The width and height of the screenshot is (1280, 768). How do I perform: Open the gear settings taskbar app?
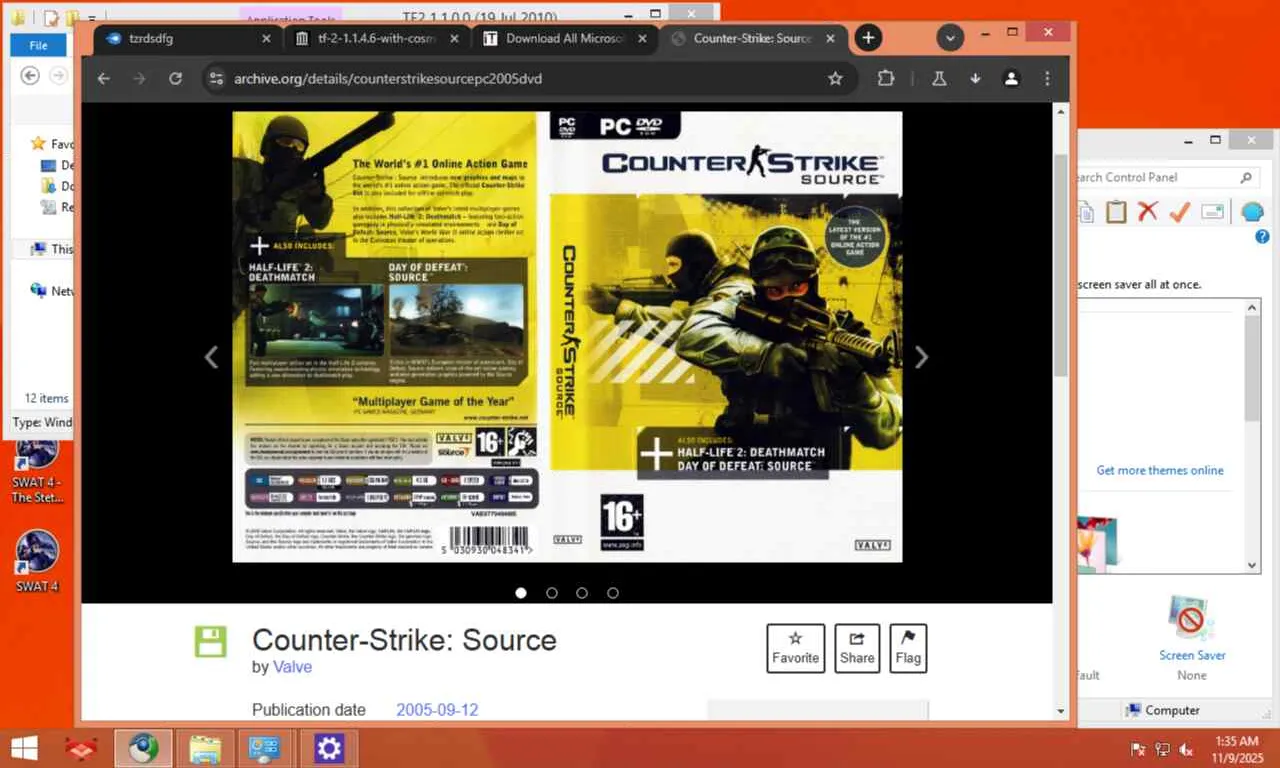[x=328, y=748]
